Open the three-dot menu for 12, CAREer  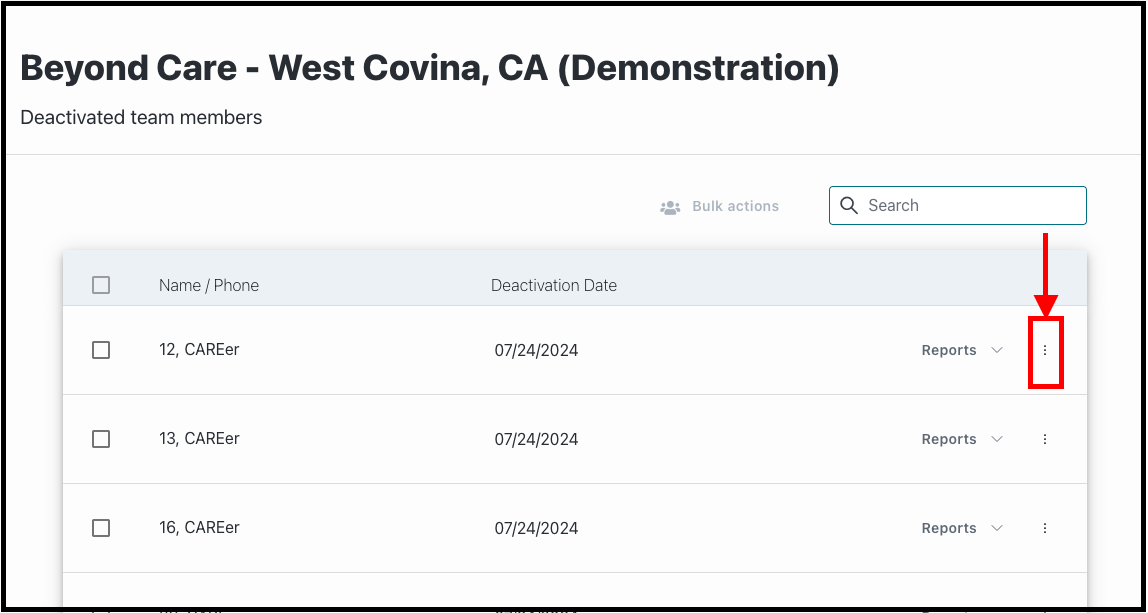click(1045, 350)
